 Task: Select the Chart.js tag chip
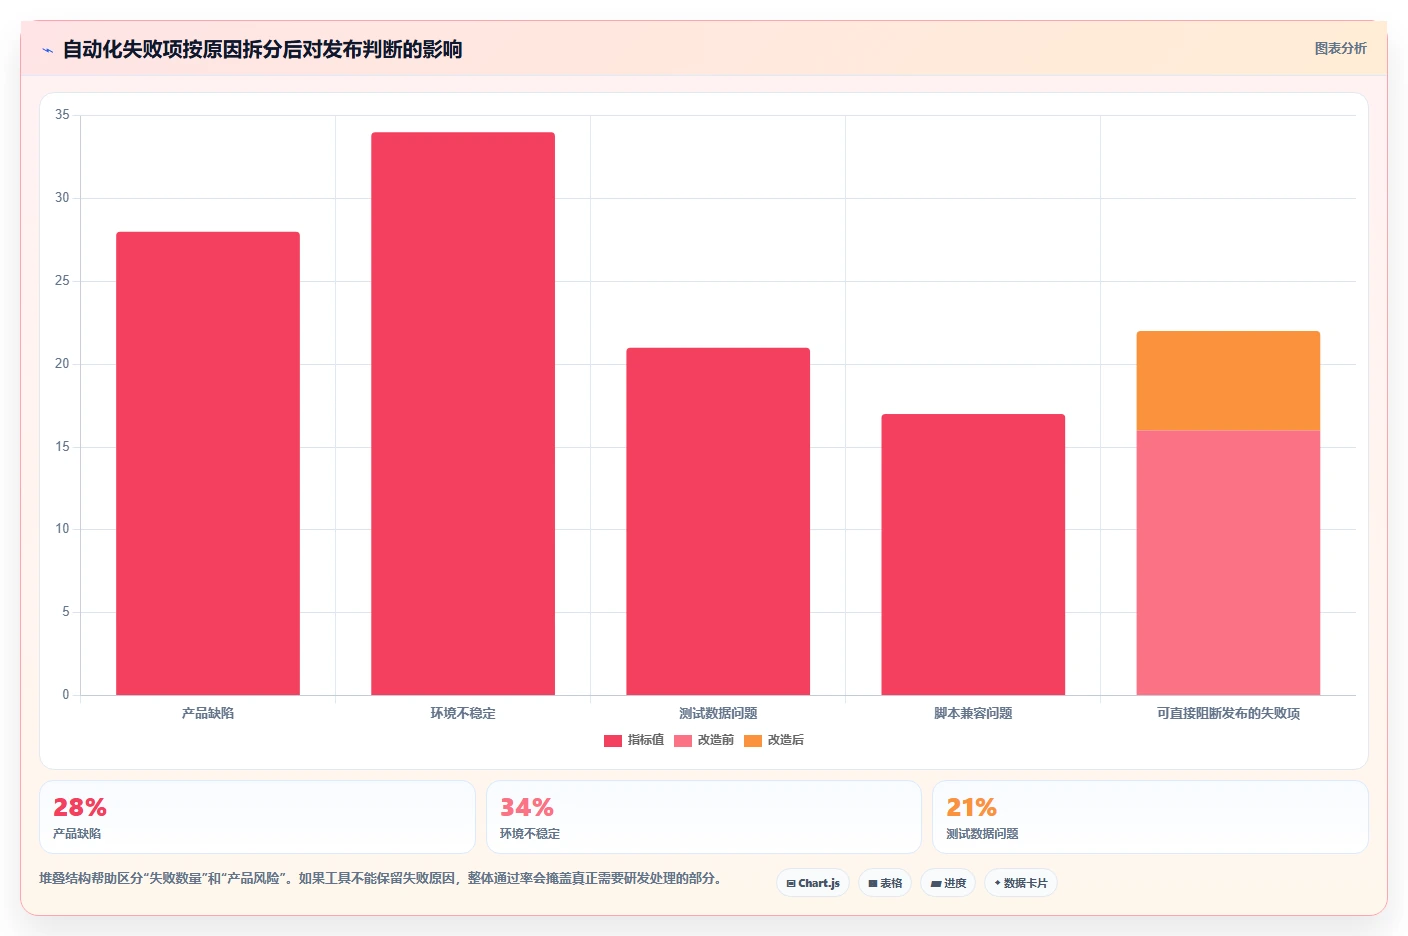813,883
